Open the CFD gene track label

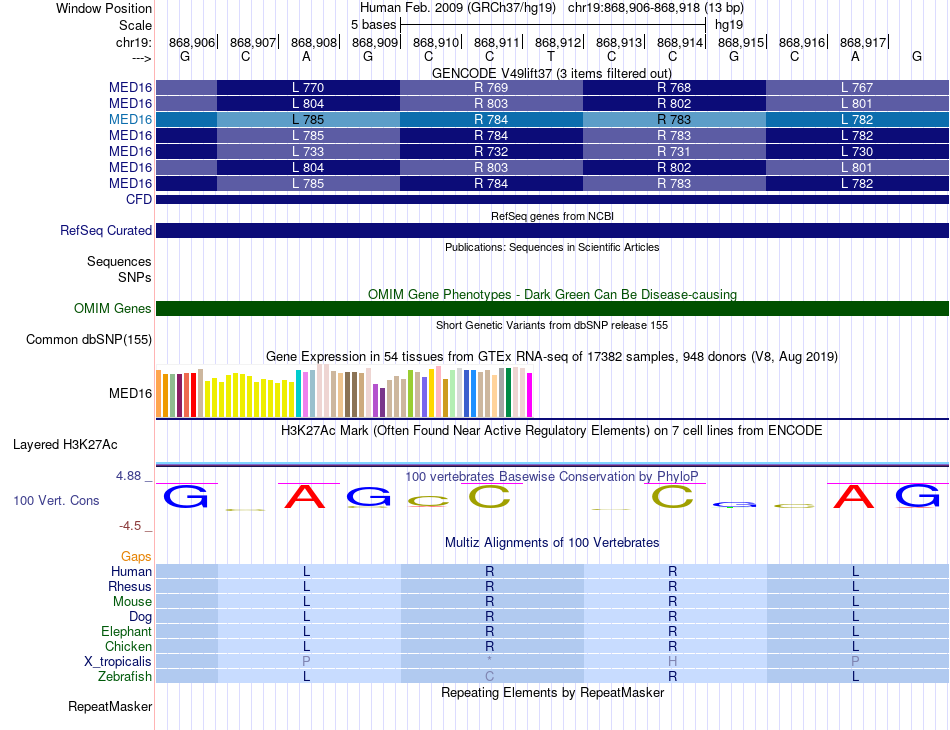click(139, 199)
